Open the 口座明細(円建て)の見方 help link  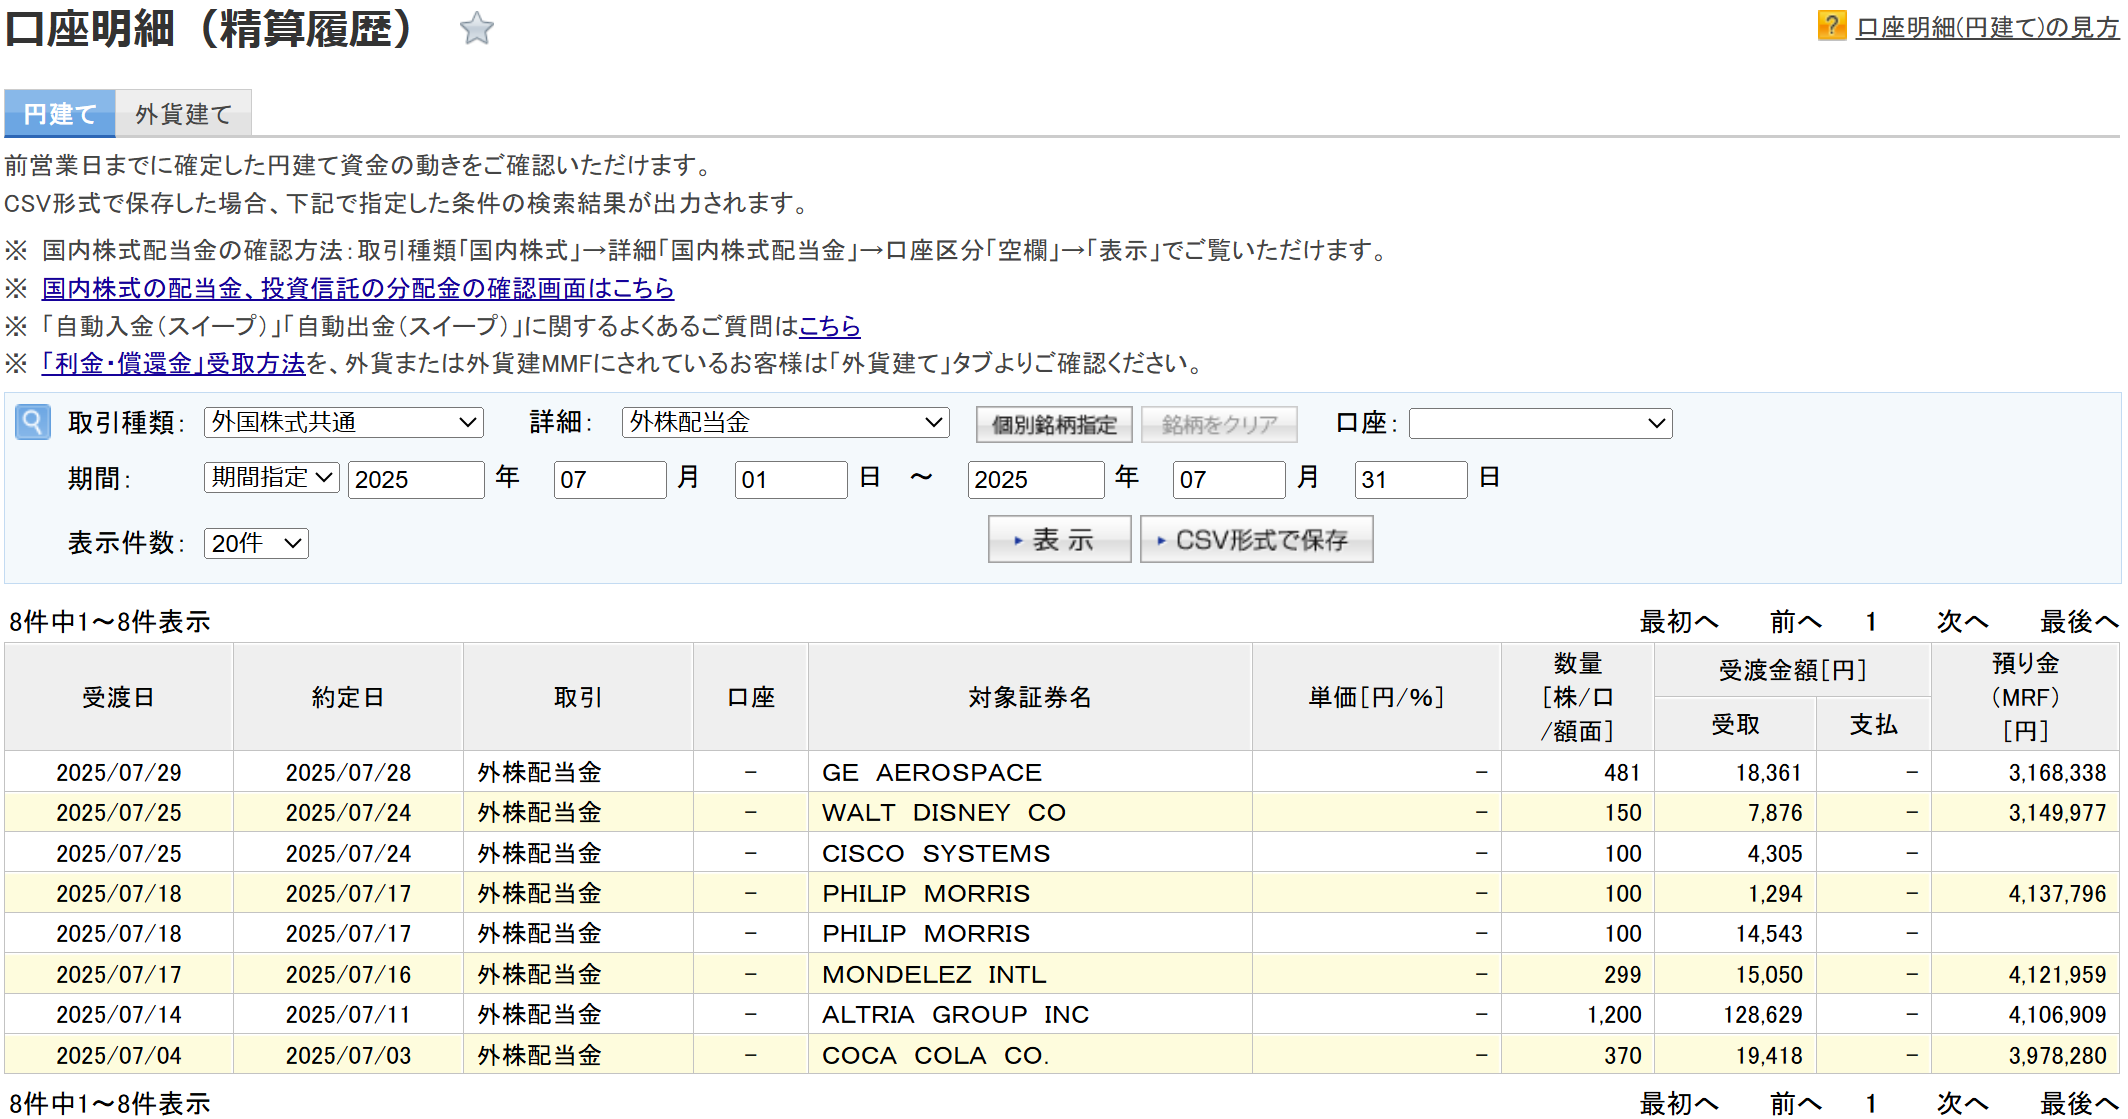(1987, 27)
